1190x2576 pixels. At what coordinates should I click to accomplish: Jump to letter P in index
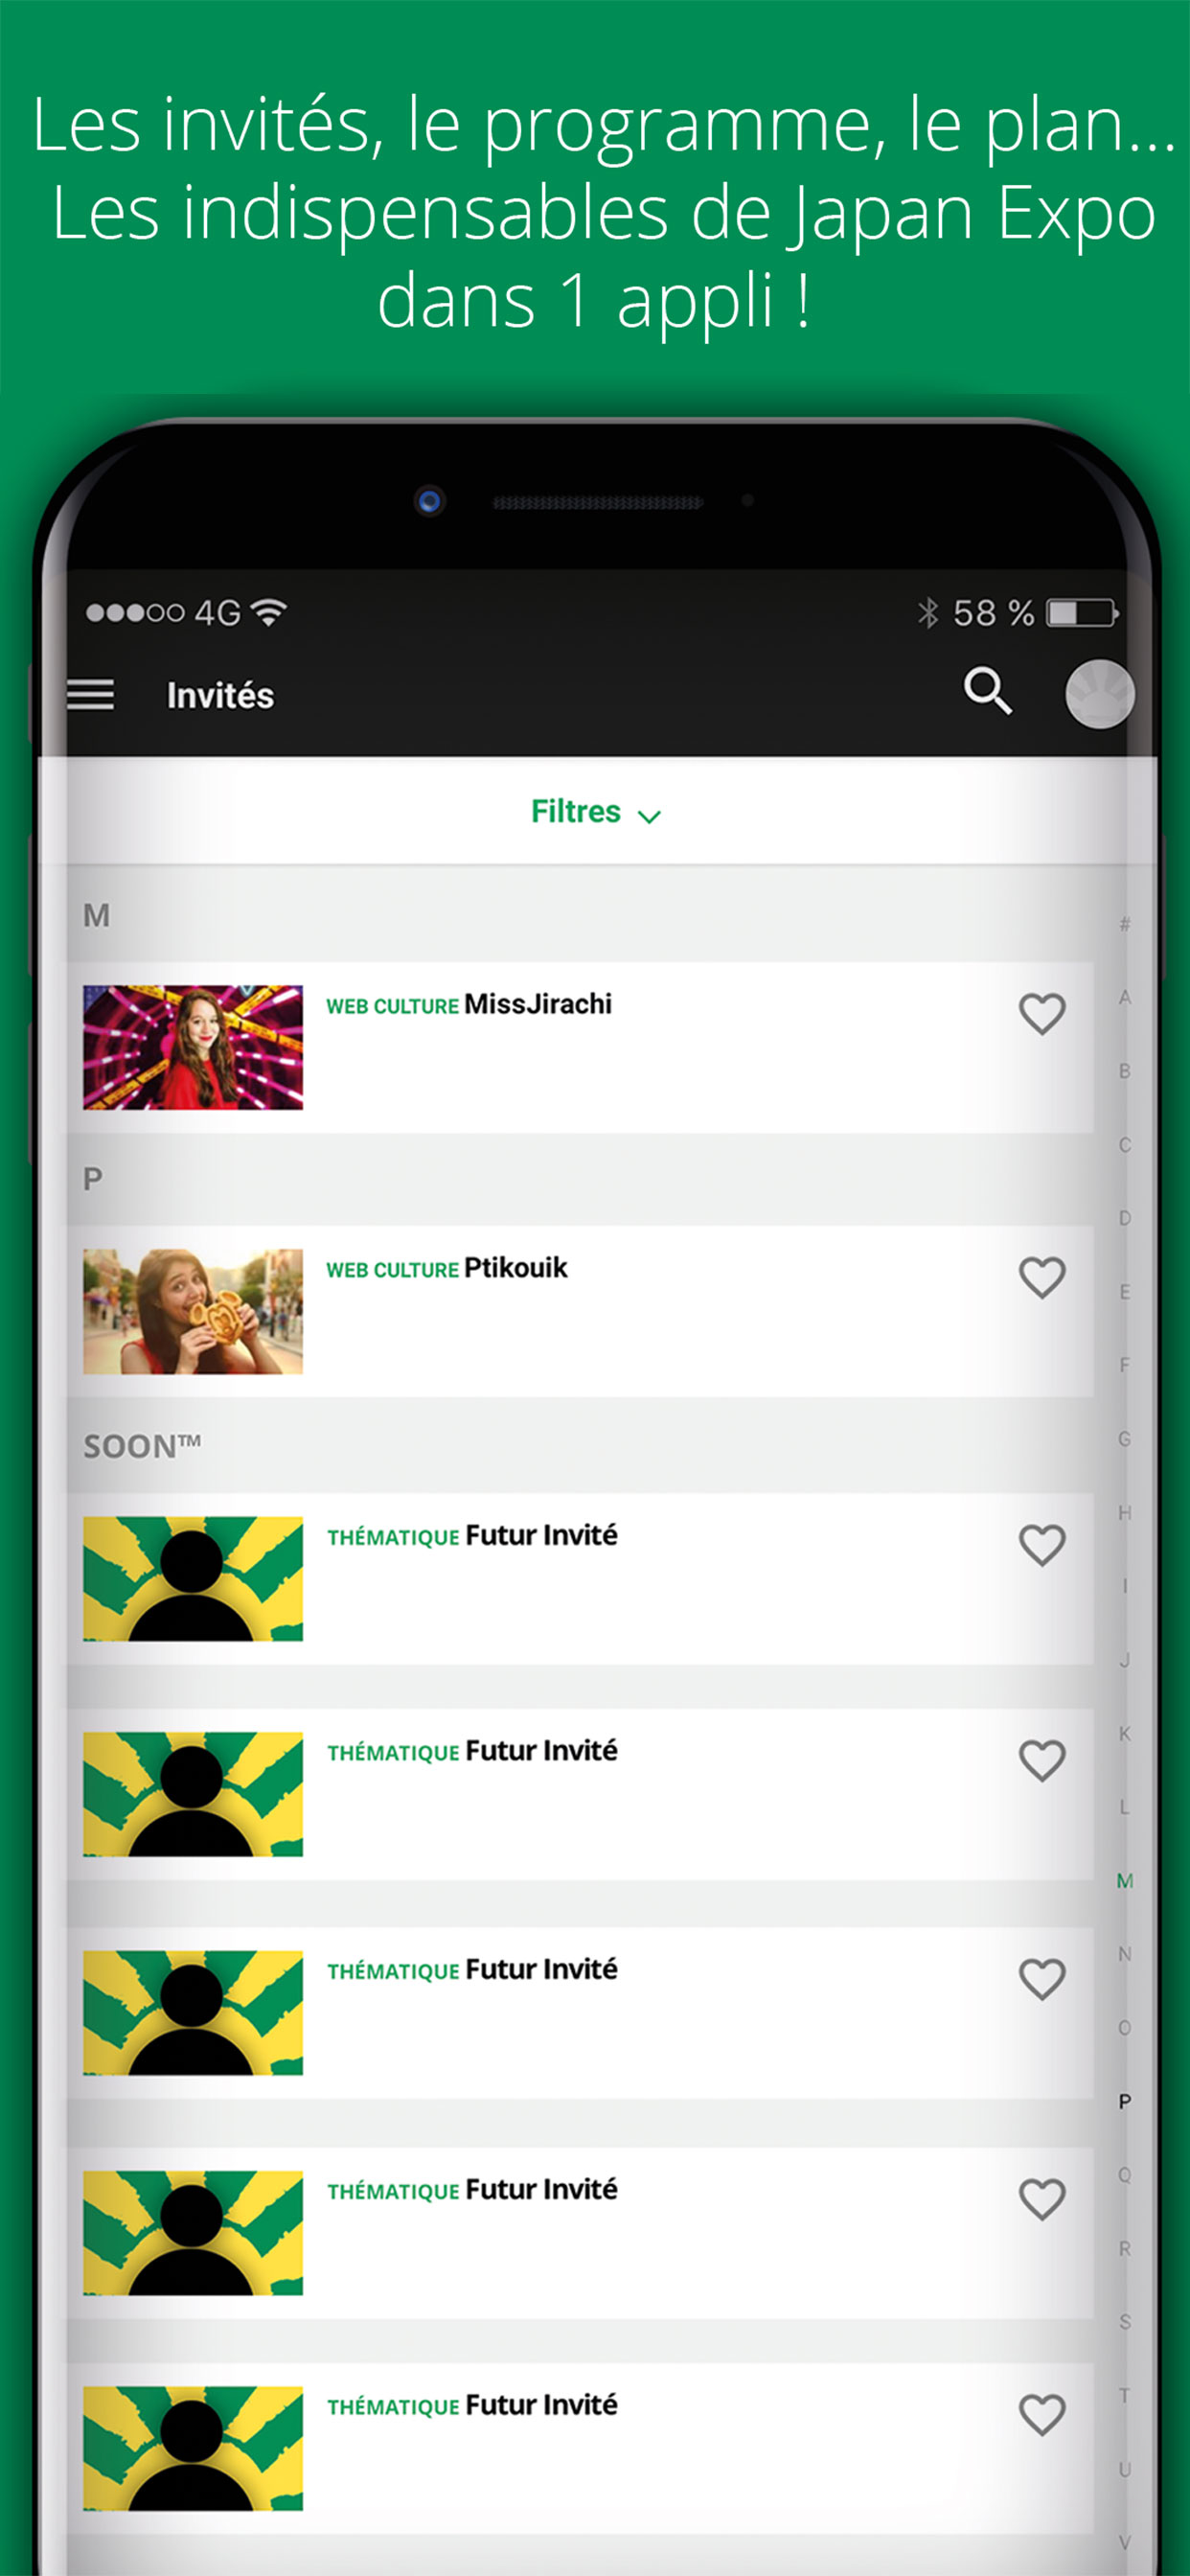pyautogui.click(x=1125, y=2102)
